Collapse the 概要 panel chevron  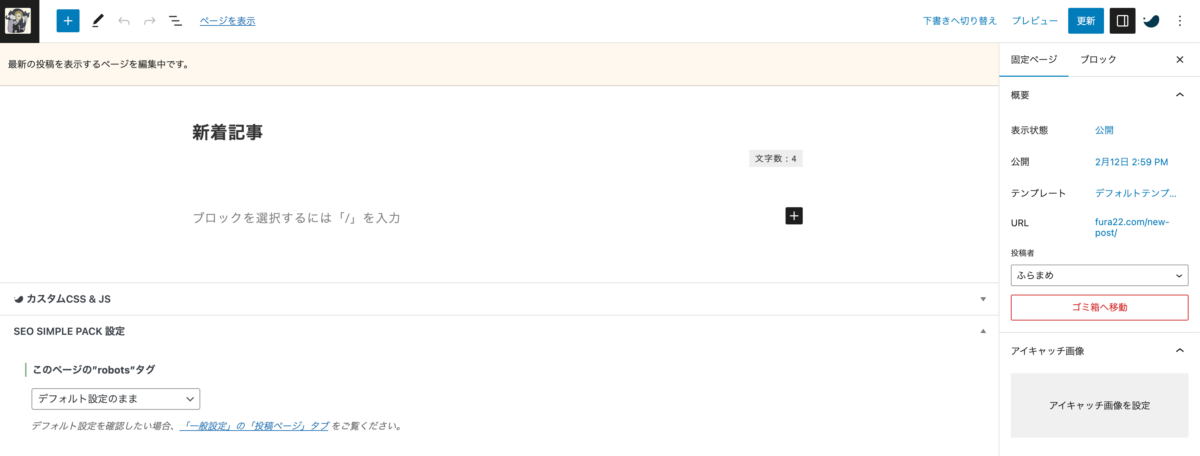click(1179, 95)
